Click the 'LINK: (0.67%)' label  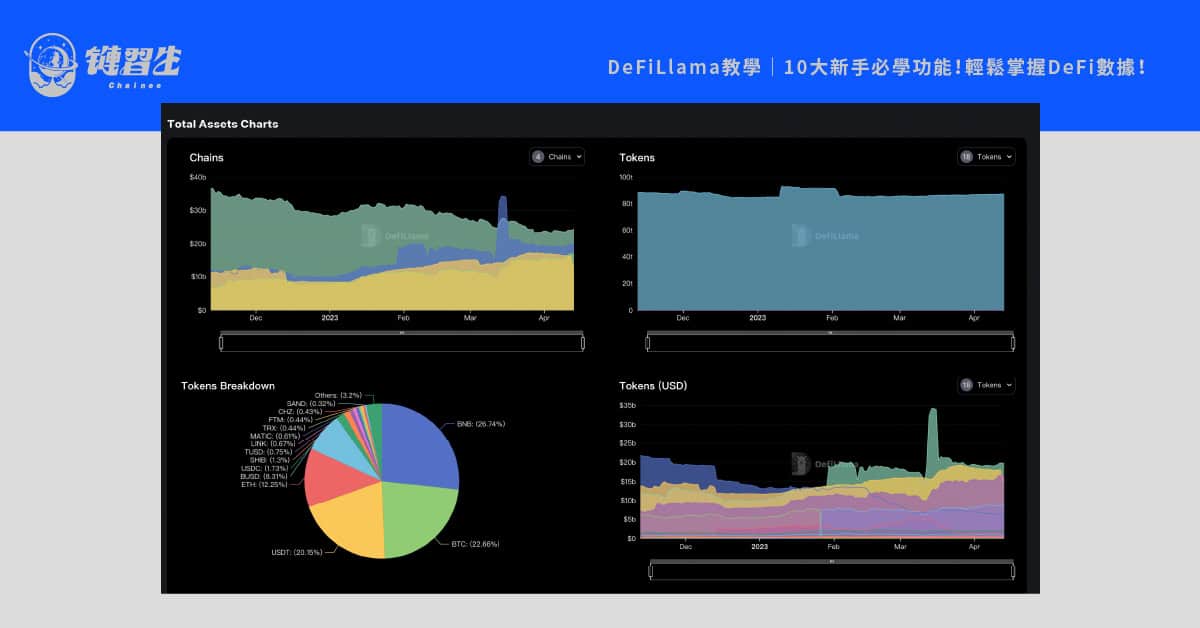[272, 444]
